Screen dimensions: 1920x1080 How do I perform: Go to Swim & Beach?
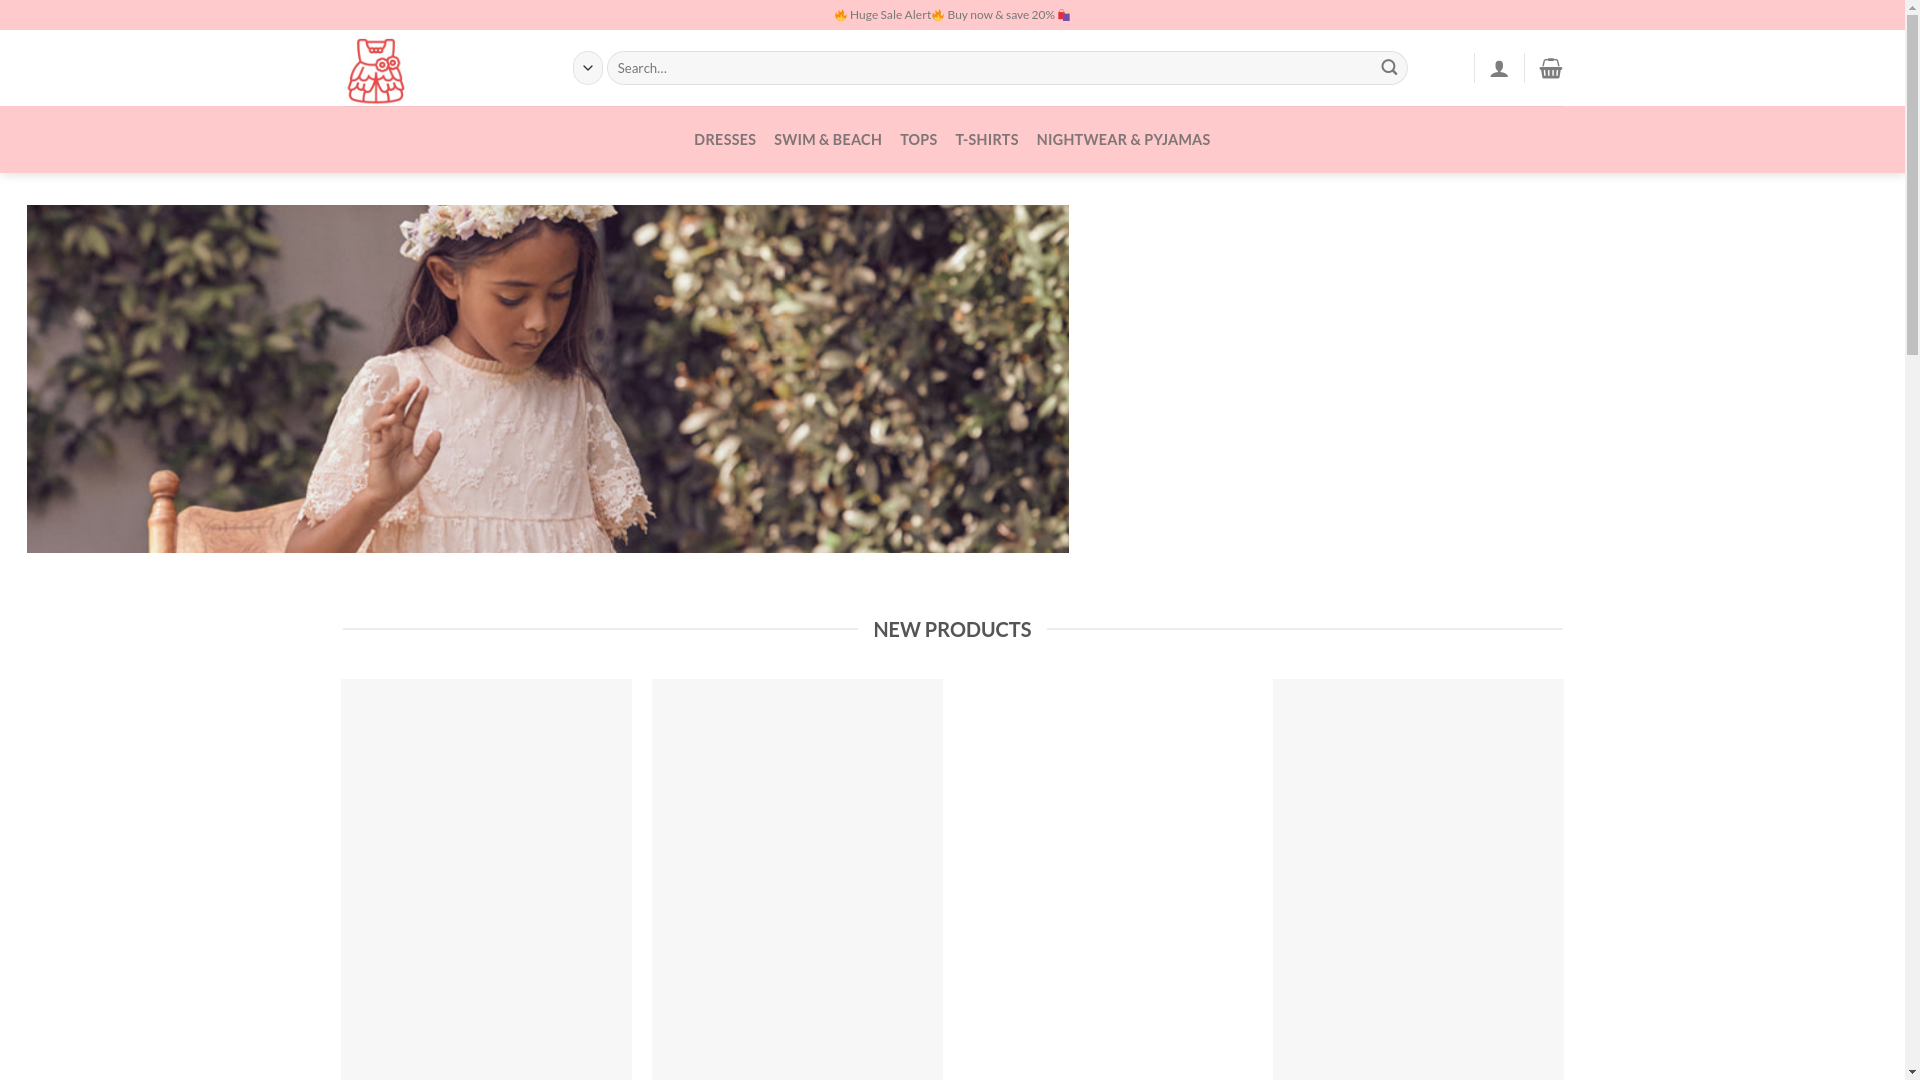point(828,139)
